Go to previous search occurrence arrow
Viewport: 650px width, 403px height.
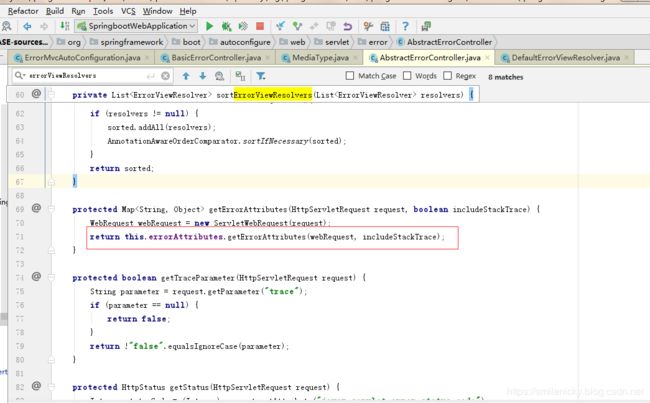click(186, 76)
